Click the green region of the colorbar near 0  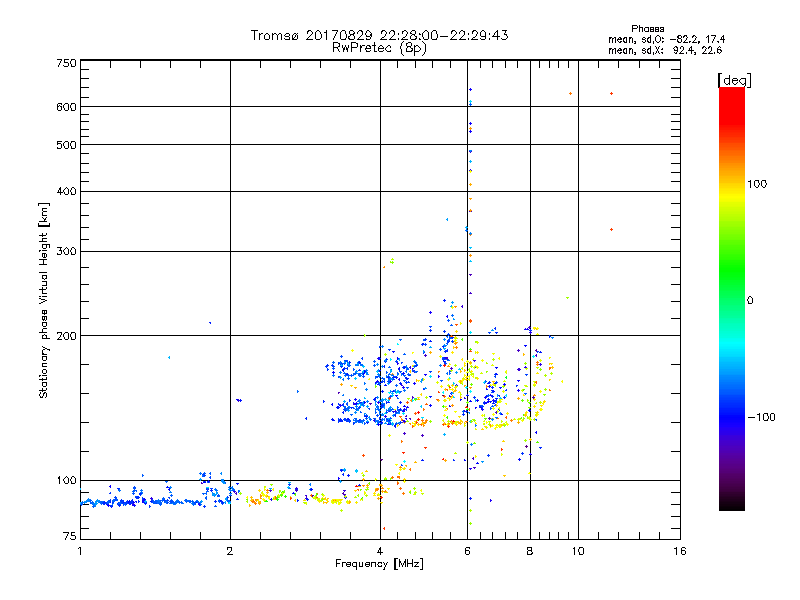(x=732, y=287)
